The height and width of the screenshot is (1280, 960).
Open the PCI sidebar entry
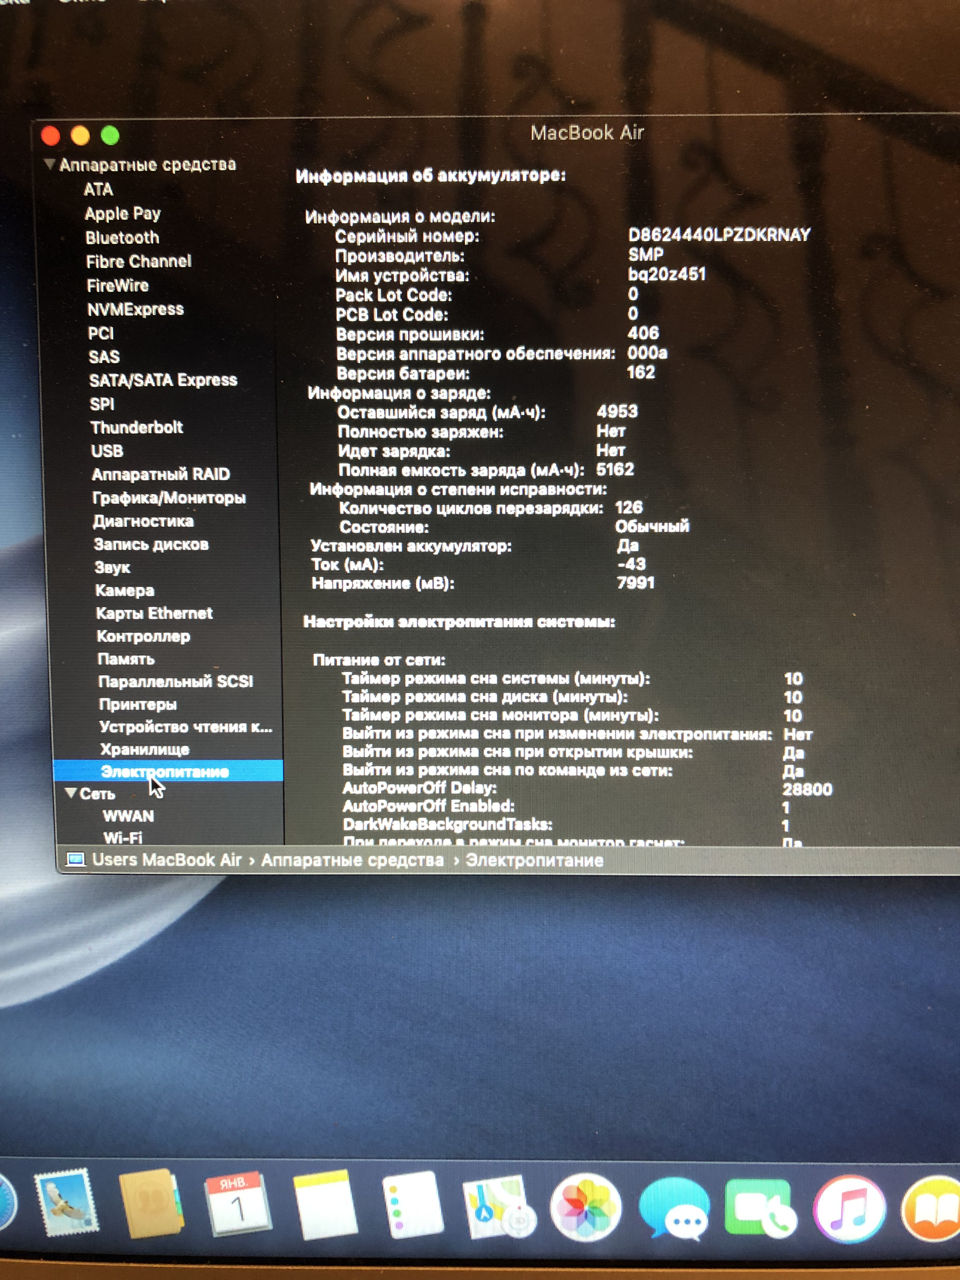[101, 333]
